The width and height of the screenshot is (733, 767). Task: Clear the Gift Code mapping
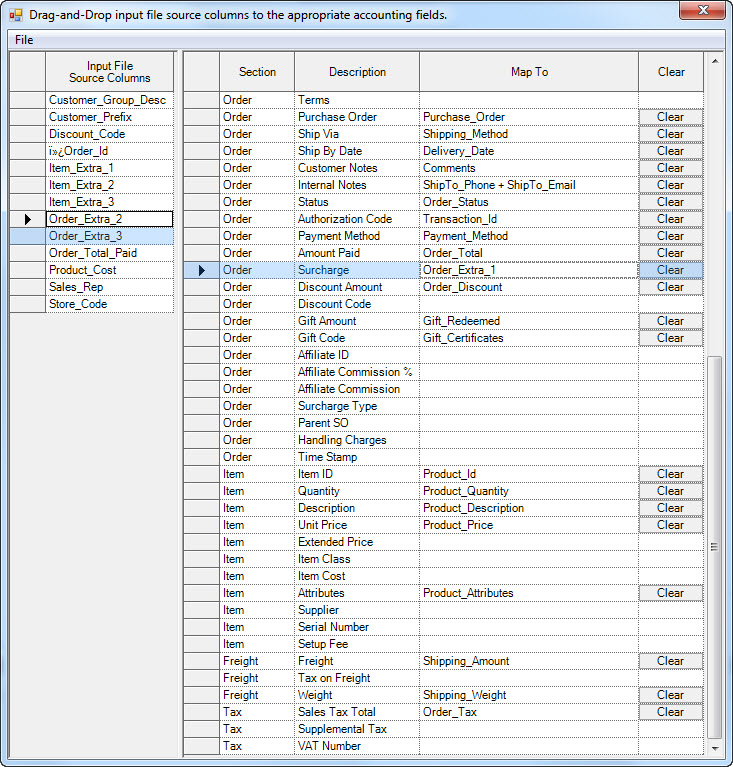pos(670,338)
